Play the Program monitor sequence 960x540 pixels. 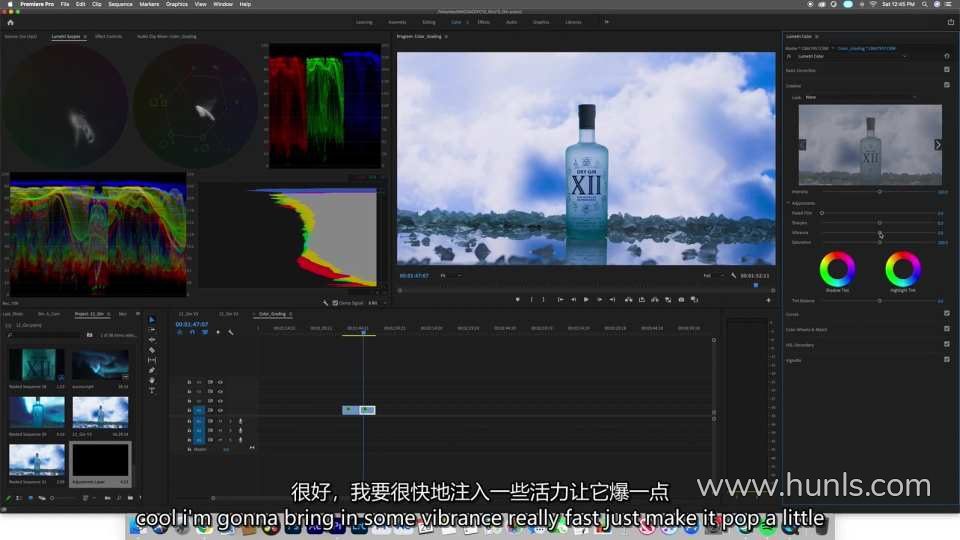coord(586,299)
